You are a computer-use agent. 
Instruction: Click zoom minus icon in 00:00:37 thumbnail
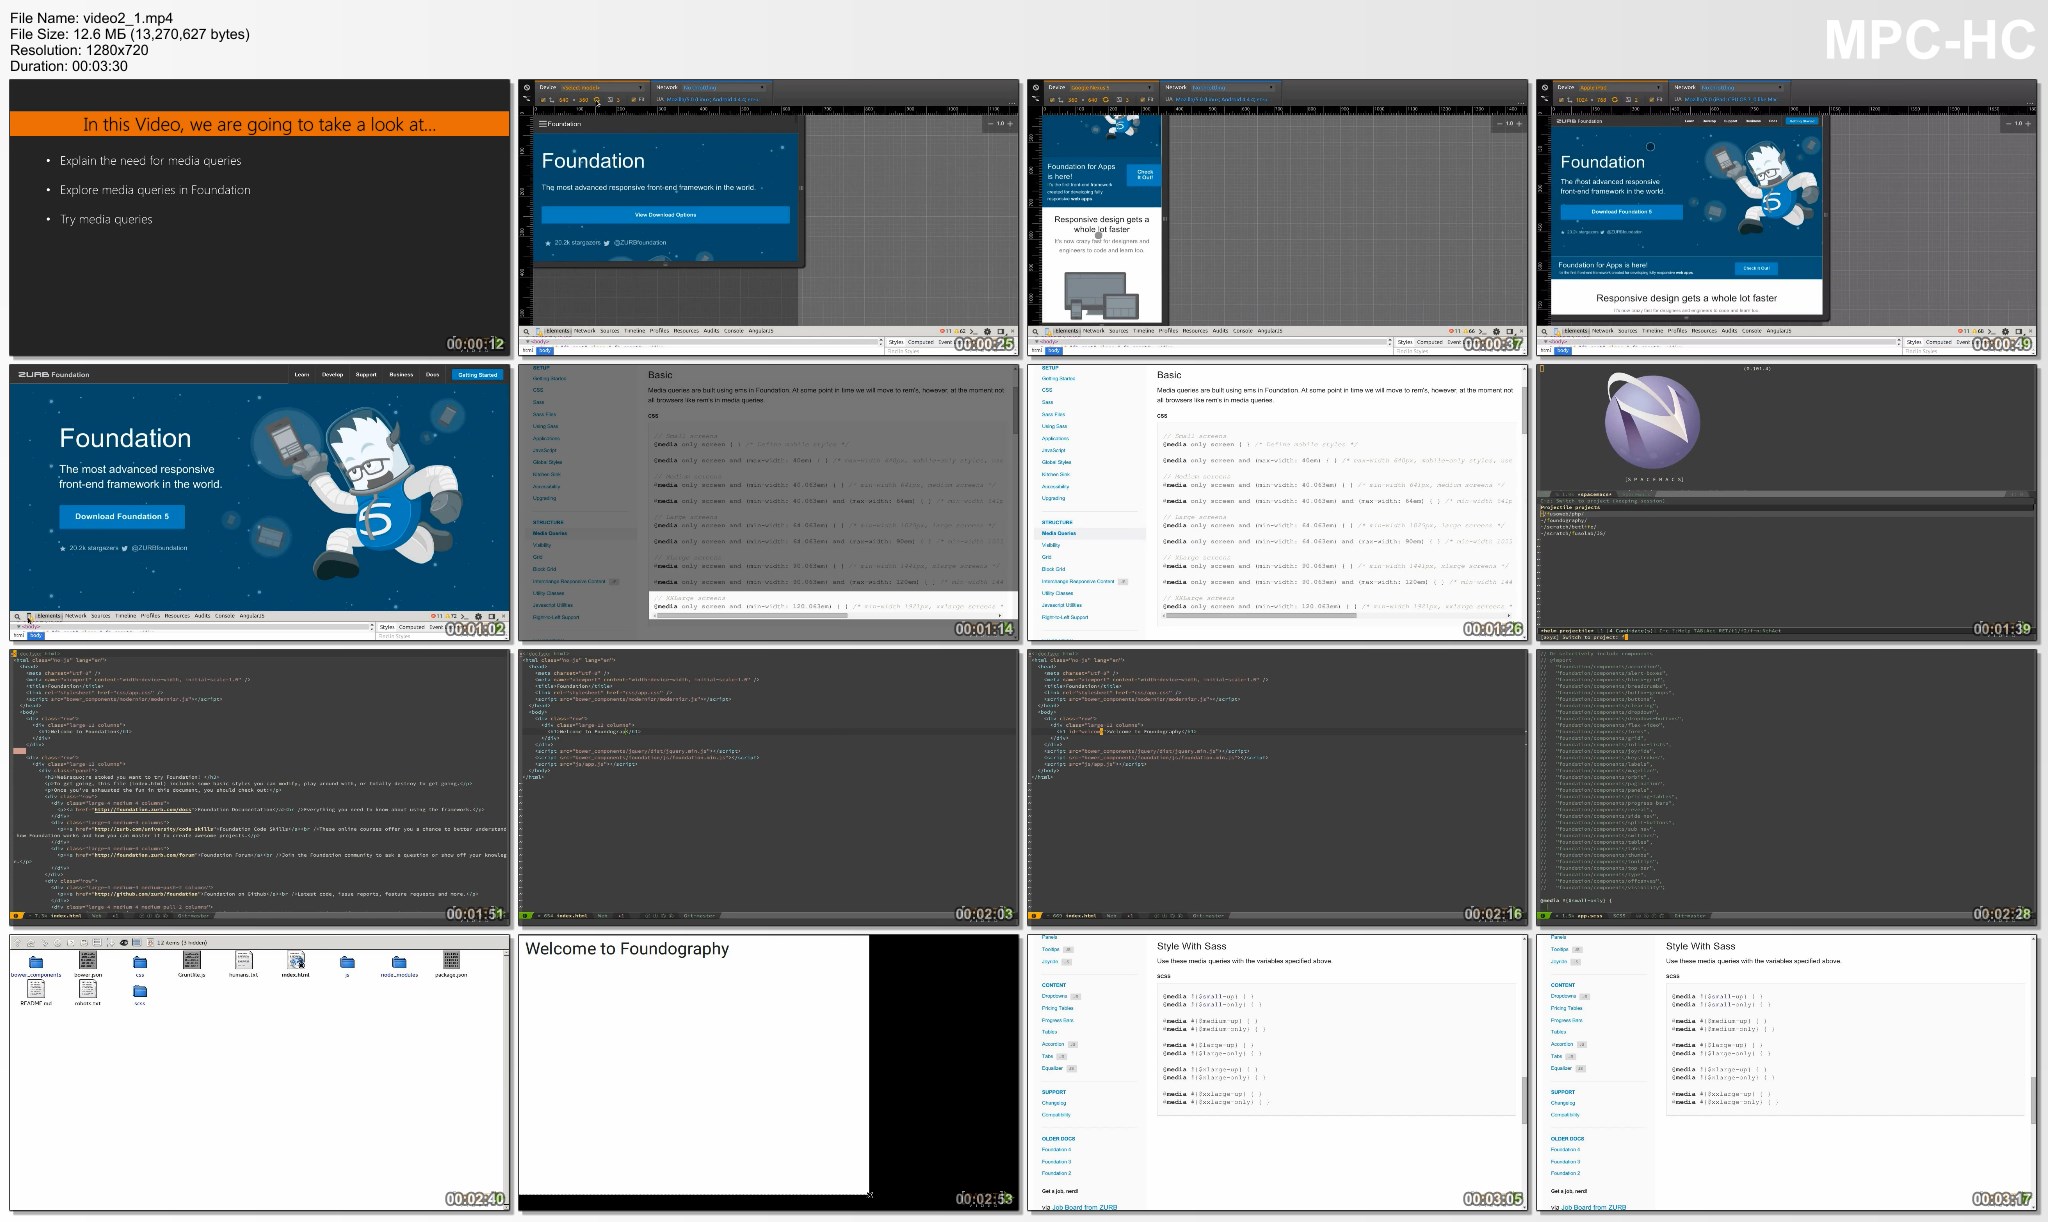pos(1500,124)
